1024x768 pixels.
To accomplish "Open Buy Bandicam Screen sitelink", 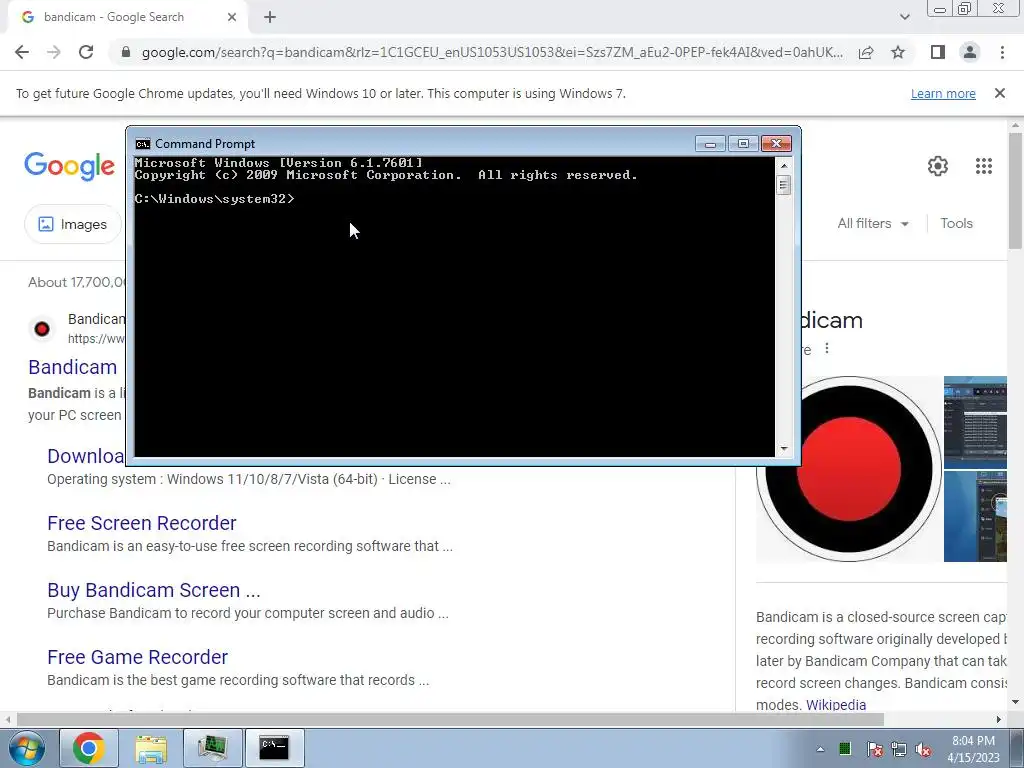I will (x=153, y=590).
